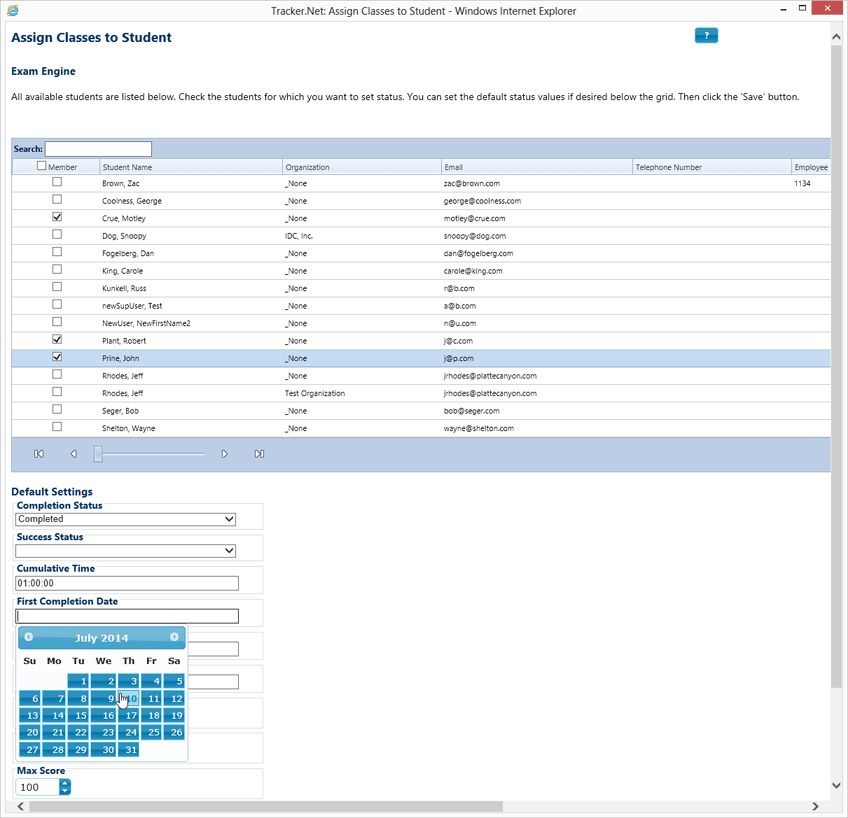Screen dimensions: 848x818
Task: Uncheck the box for Crue, Motley
Action: coord(57,217)
